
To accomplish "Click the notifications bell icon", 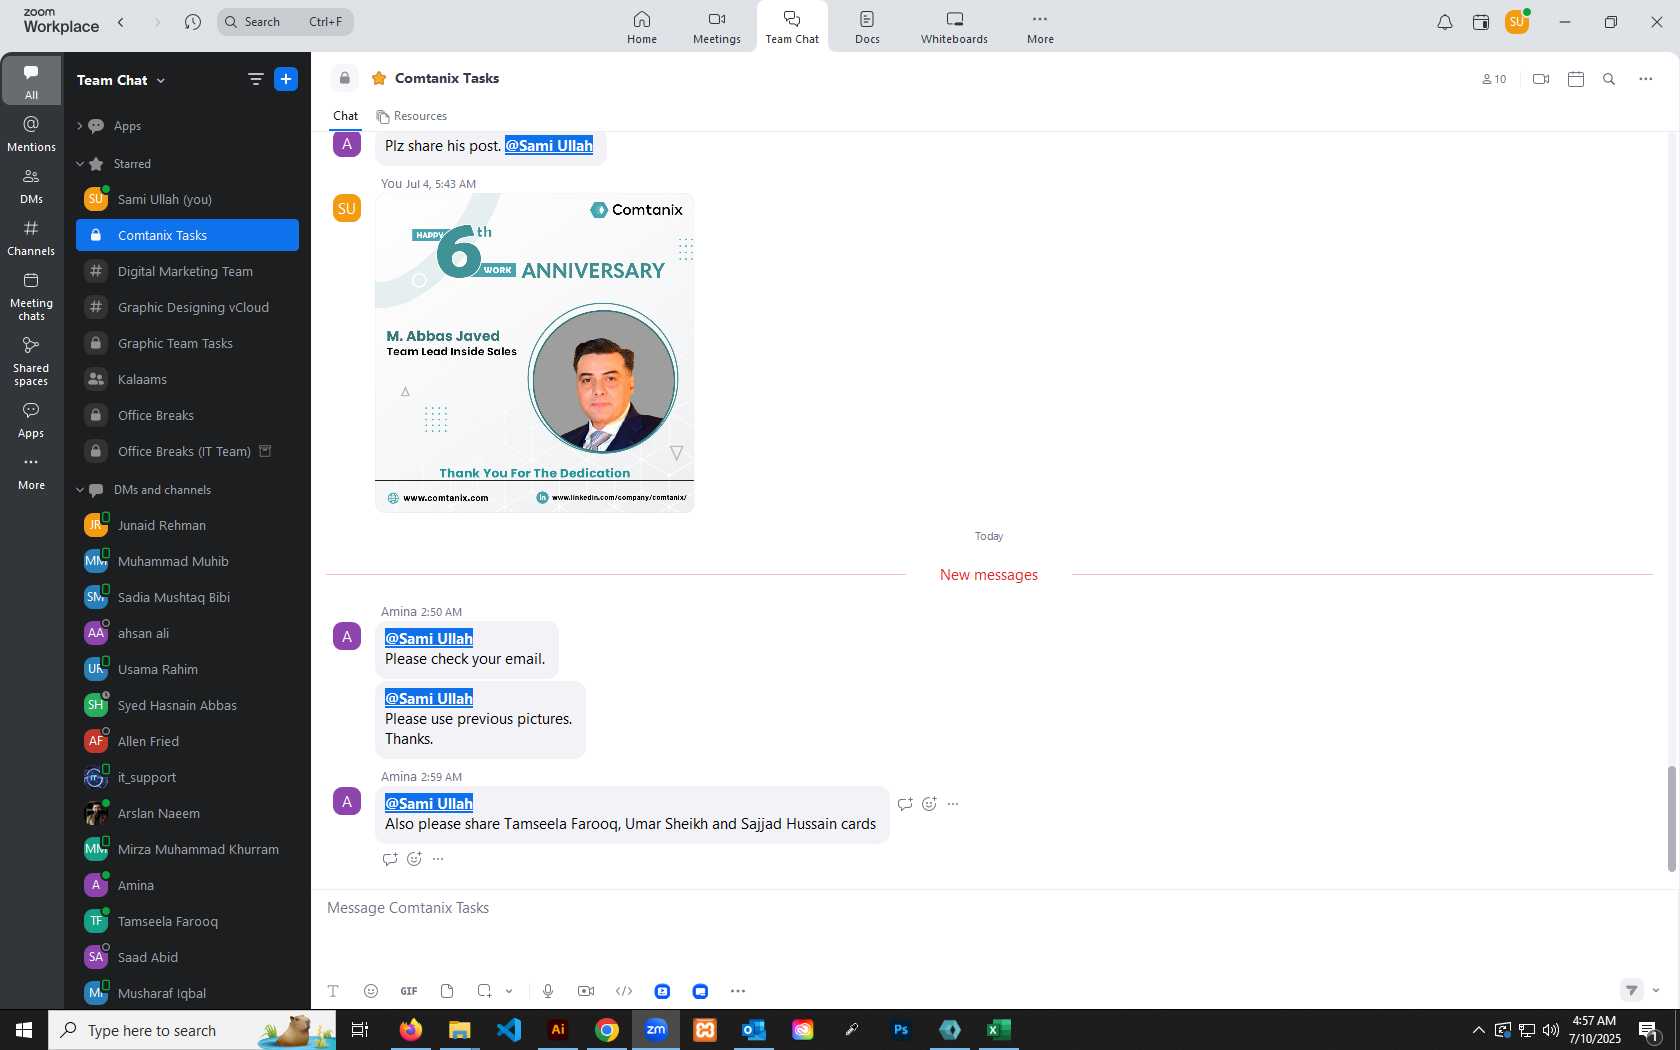I will pyautogui.click(x=1444, y=22).
